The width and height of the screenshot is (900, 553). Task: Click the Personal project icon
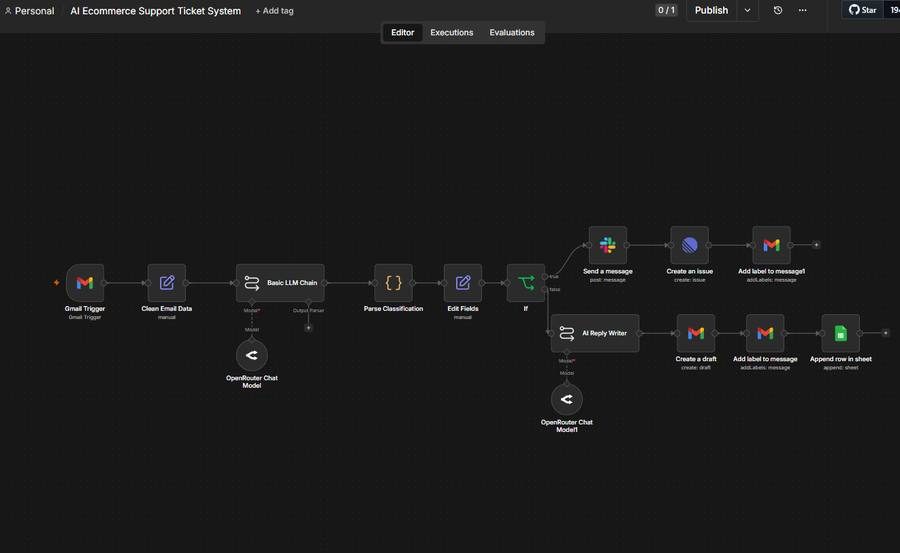click(x=8, y=11)
